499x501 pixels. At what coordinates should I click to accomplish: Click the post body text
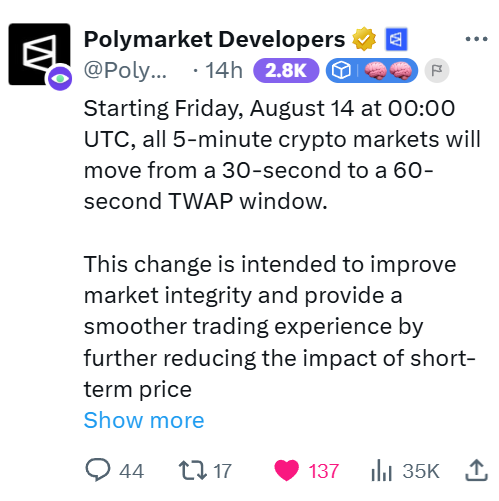[x=282, y=248]
